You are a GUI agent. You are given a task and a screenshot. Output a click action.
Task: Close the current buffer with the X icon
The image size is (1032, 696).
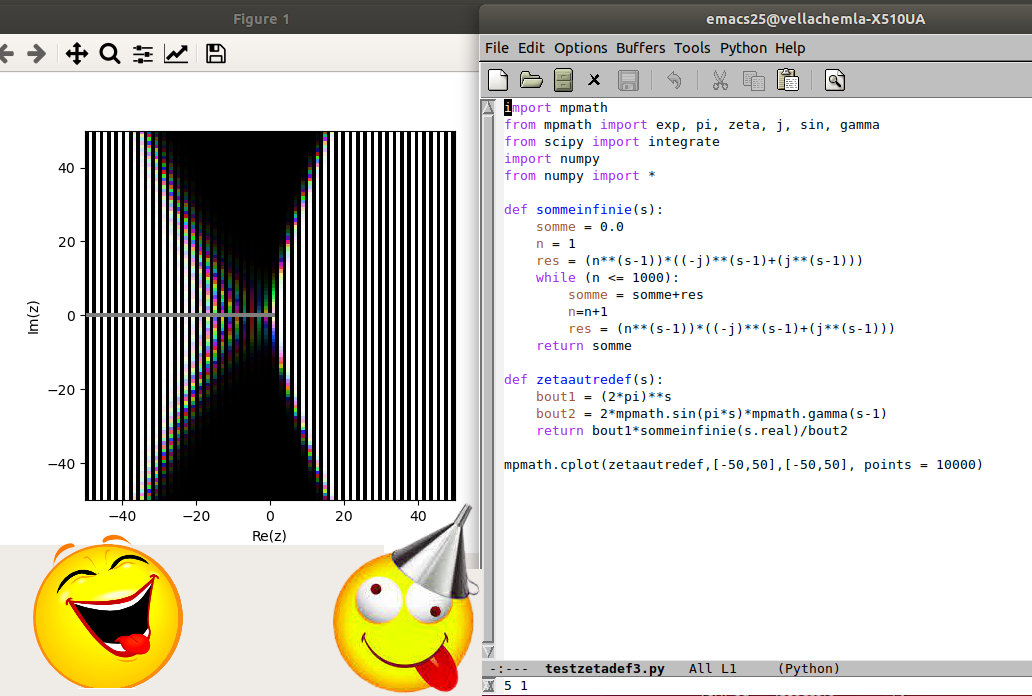pos(594,80)
